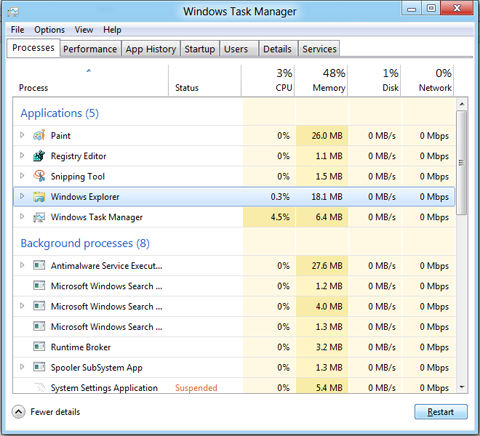Click the 1.1 MB Registry Editor memory value
Image resolution: width=480 pixels, height=436 pixels.
(x=329, y=156)
